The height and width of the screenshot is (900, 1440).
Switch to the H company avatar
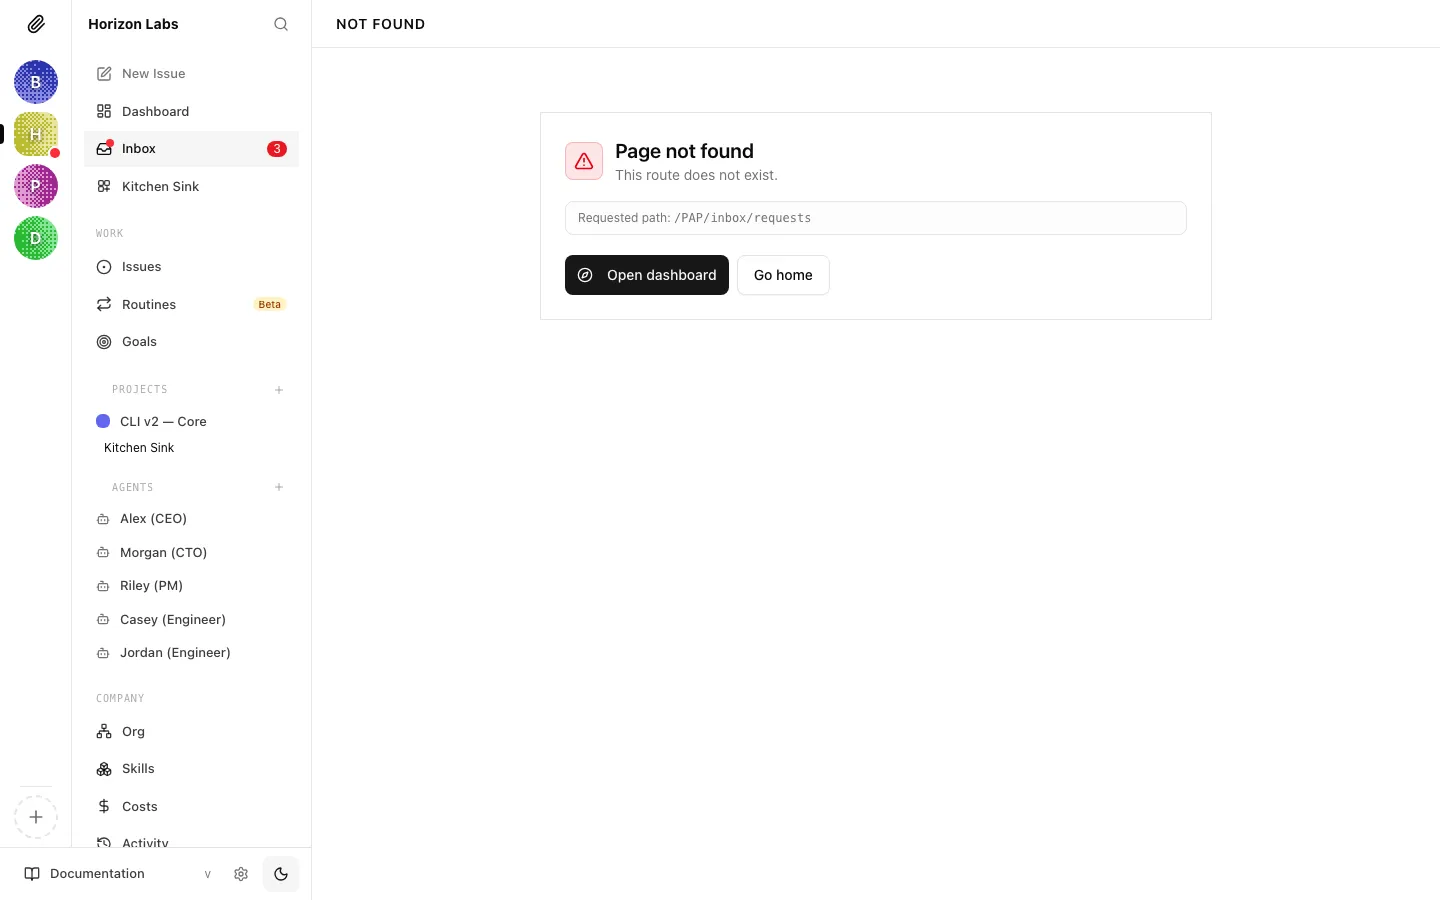tap(36, 134)
